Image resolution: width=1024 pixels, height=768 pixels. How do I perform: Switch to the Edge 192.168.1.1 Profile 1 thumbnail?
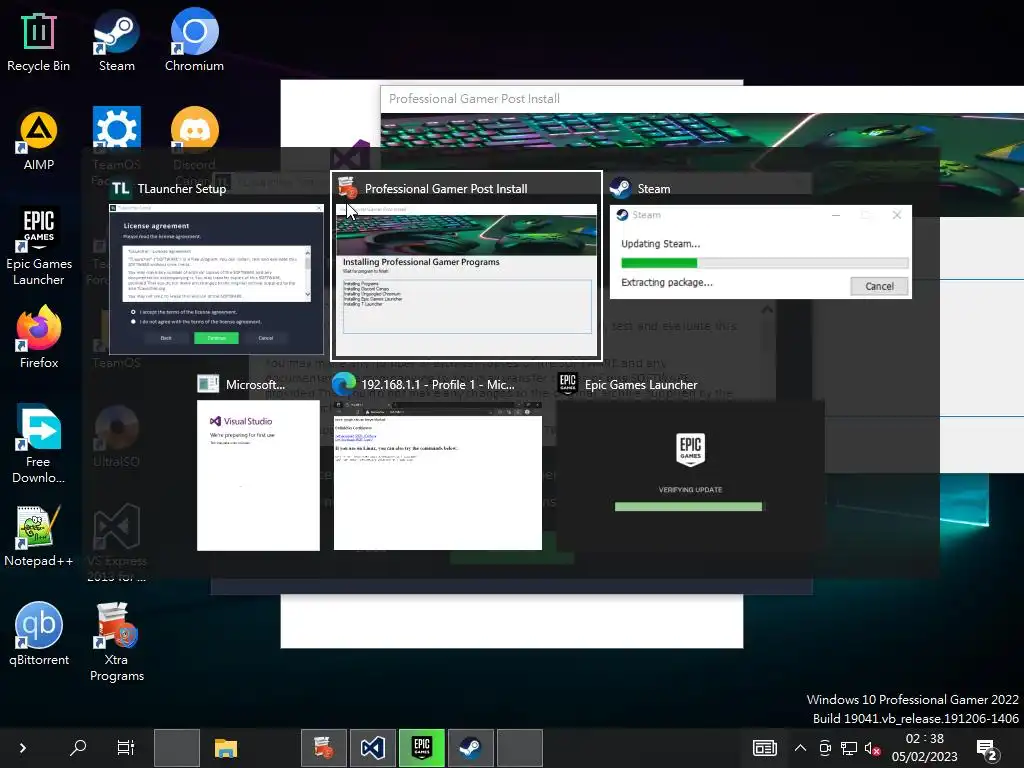[438, 475]
